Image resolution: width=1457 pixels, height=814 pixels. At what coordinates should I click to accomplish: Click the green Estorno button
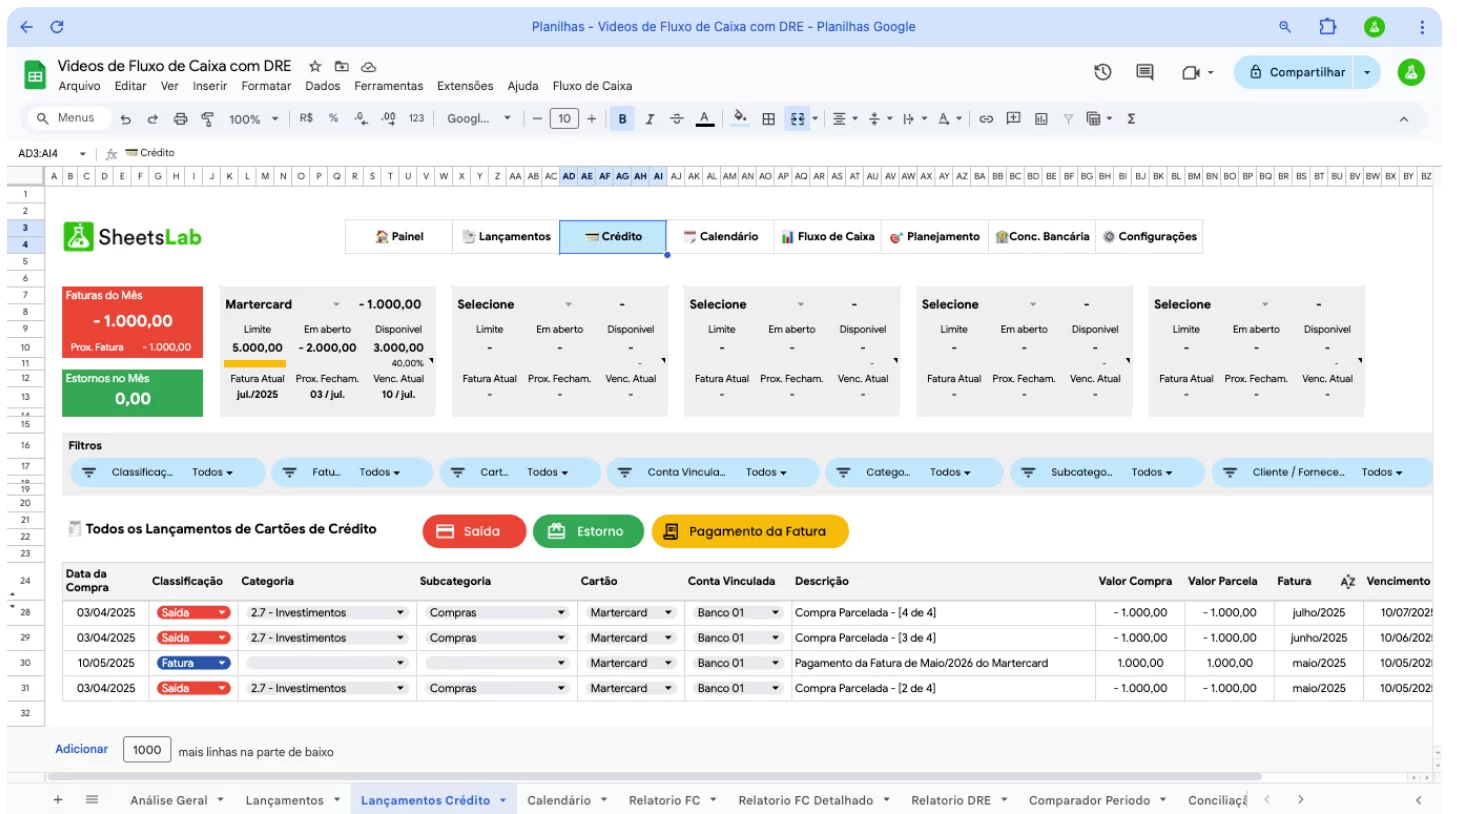pos(587,531)
